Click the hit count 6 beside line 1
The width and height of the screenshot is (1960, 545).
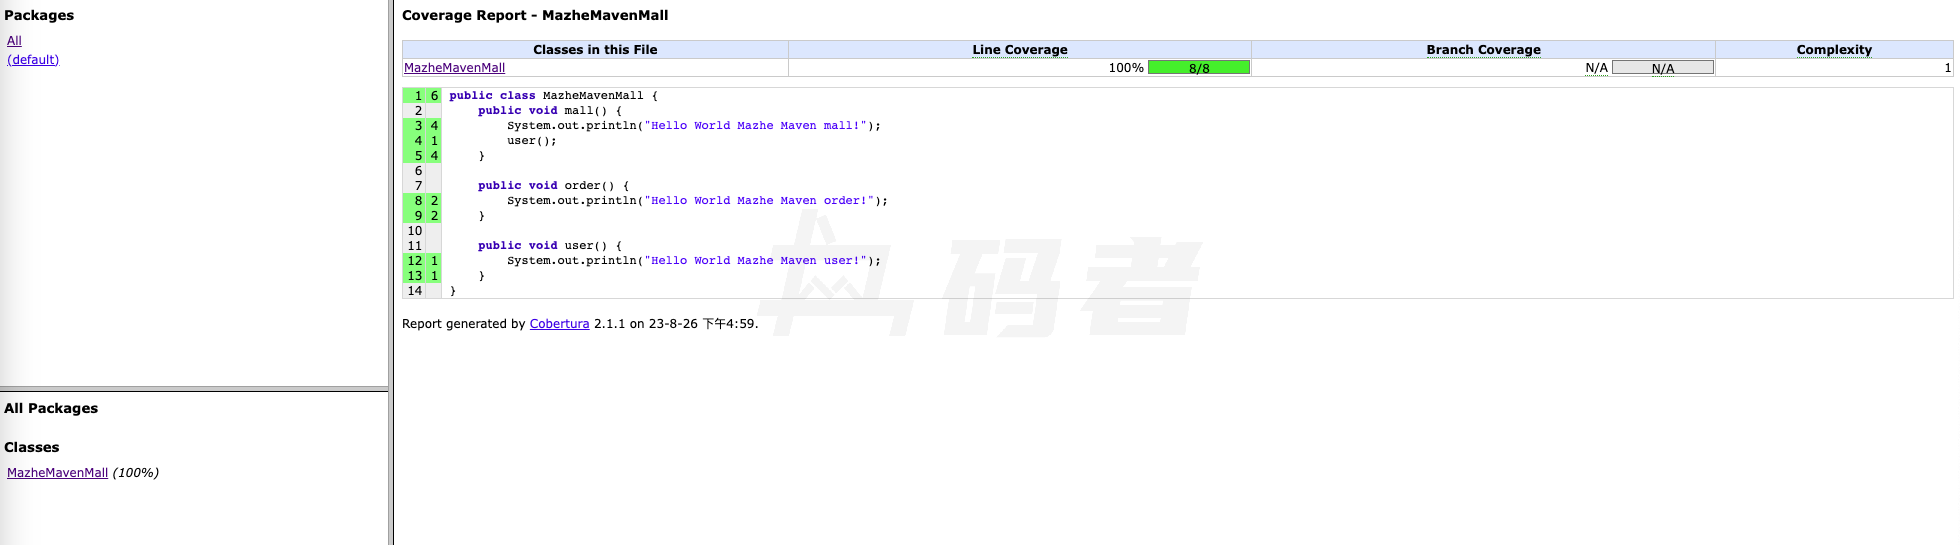434,96
